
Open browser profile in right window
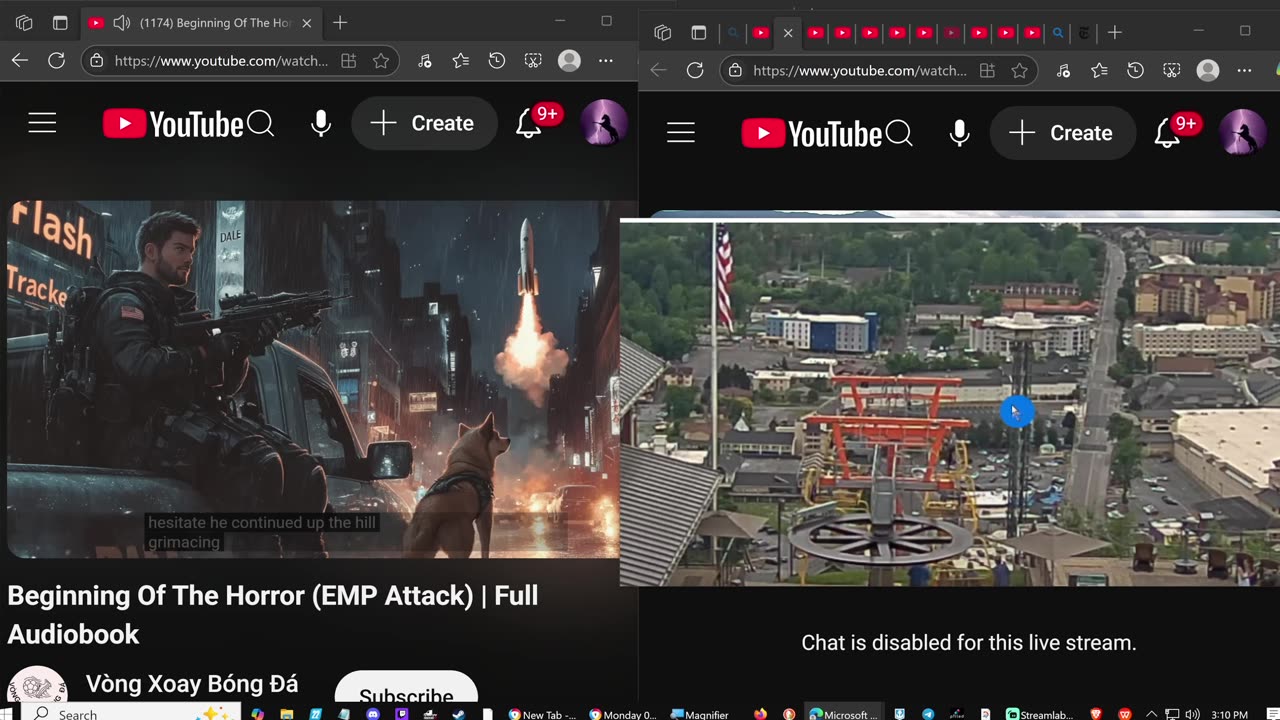coord(1208,70)
